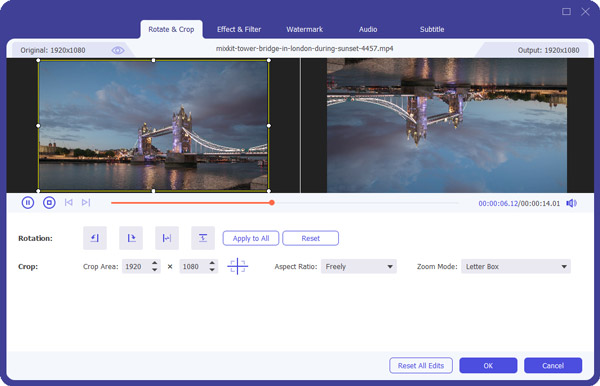Click the Apply to All button
The height and width of the screenshot is (386, 600).
pyautogui.click(x=251, y=238)
